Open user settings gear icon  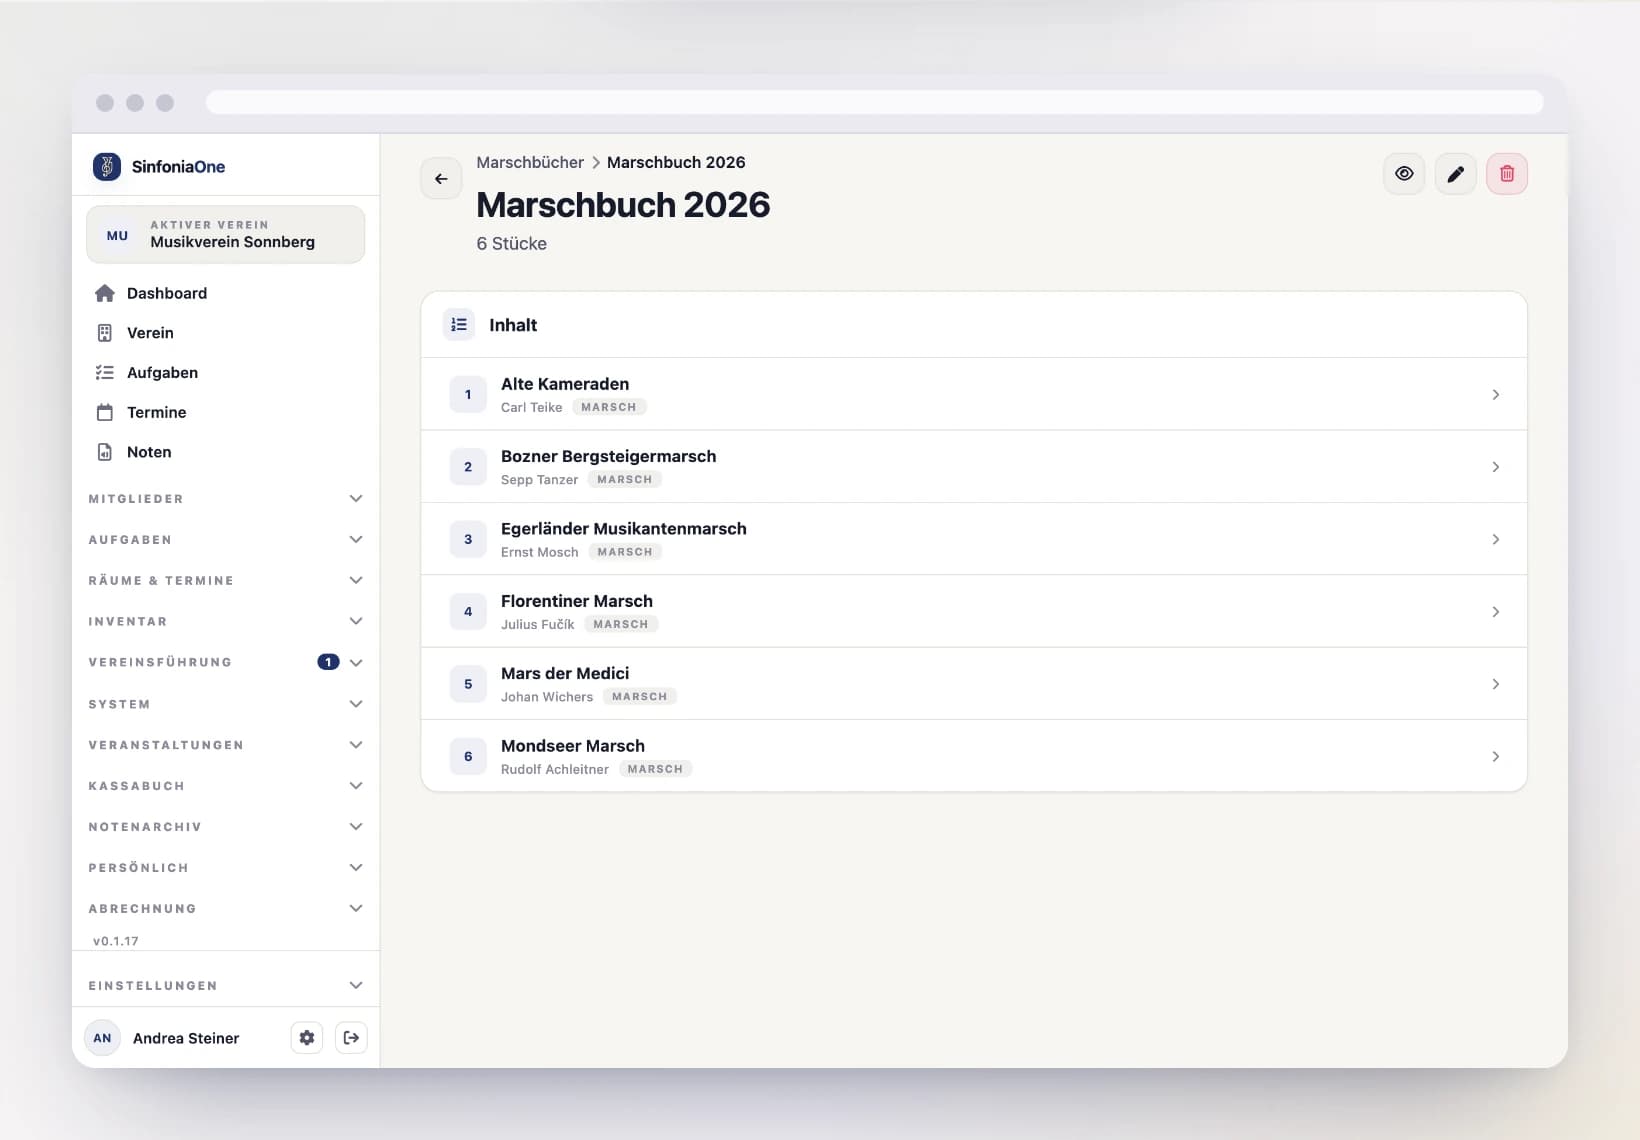pyautogui.click(x=307, y=1038)
